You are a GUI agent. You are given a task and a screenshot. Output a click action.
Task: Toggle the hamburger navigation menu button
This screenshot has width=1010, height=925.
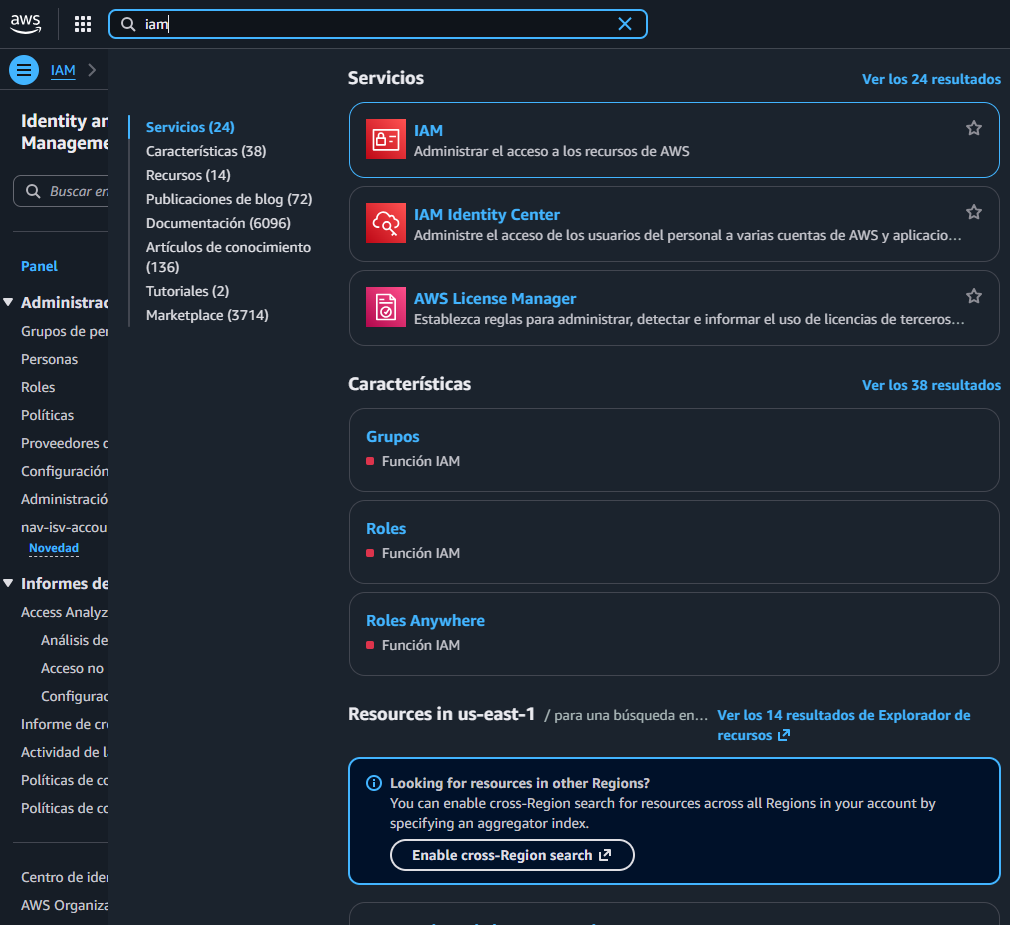24,70
